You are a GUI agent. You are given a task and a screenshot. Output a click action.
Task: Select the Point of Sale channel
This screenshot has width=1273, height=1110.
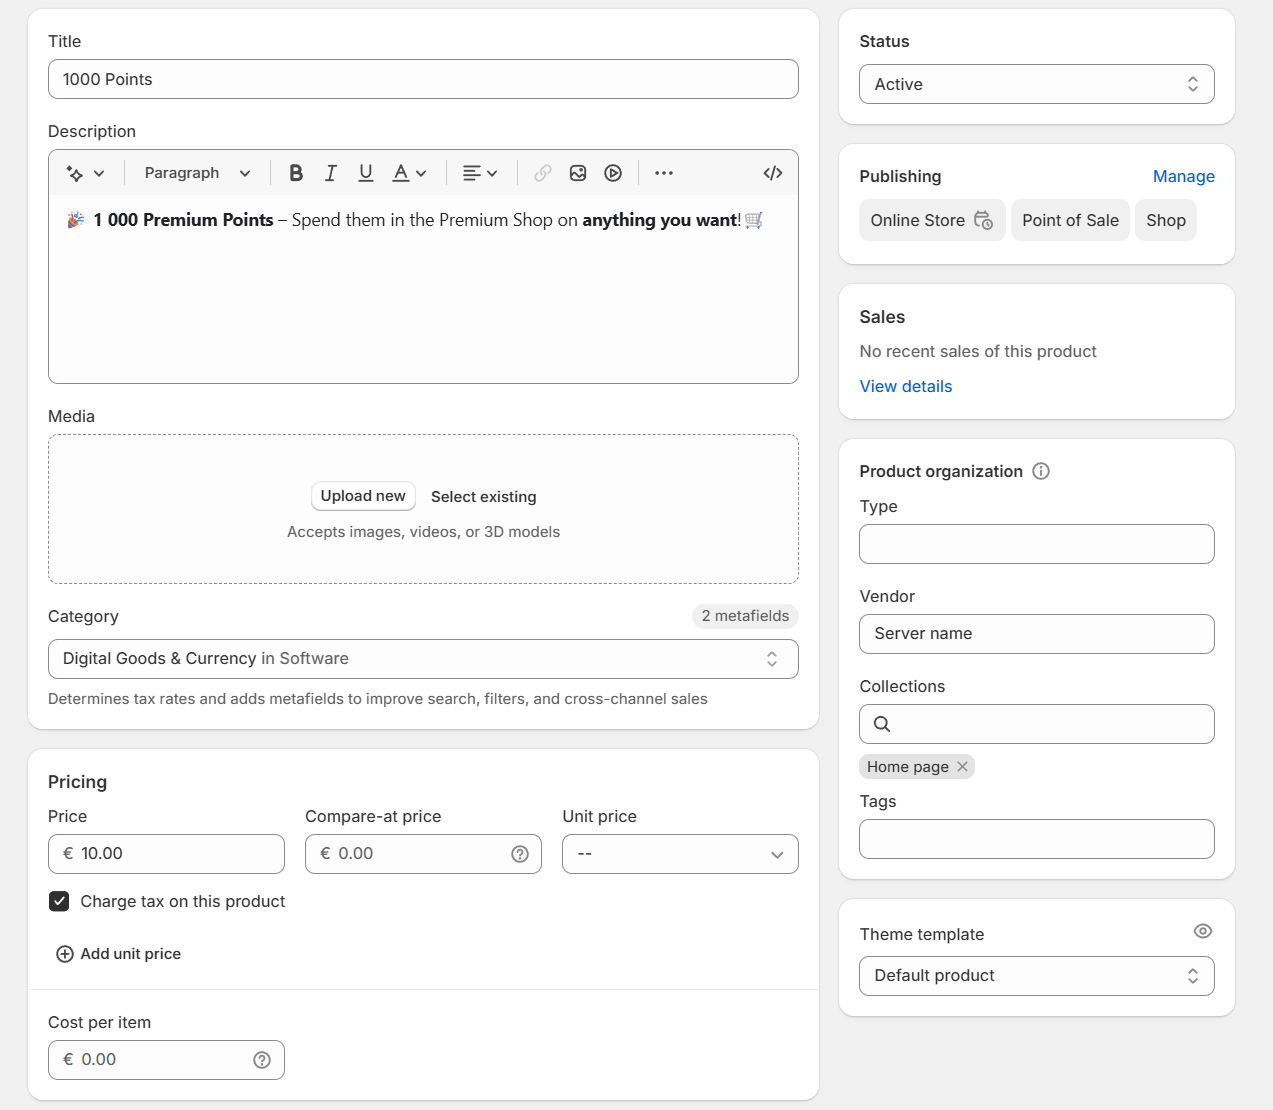(1070, 220)
